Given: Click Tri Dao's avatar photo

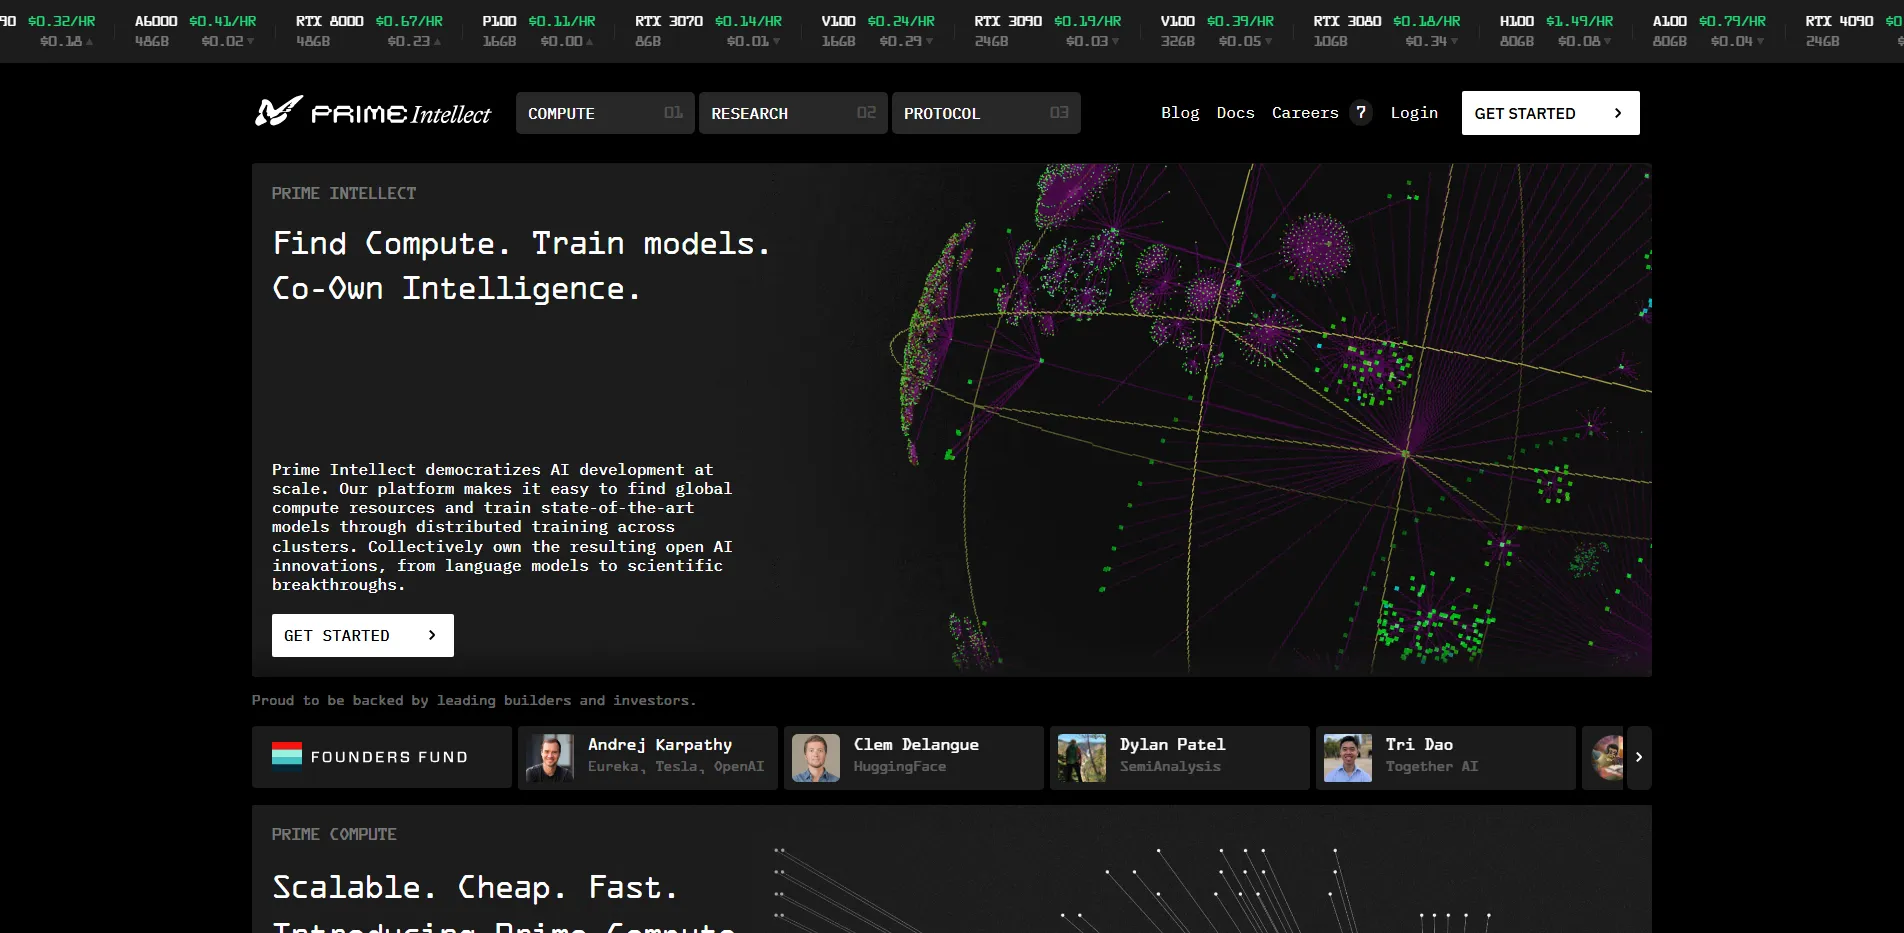Looking at the screenshot, I should [1348, 757].
